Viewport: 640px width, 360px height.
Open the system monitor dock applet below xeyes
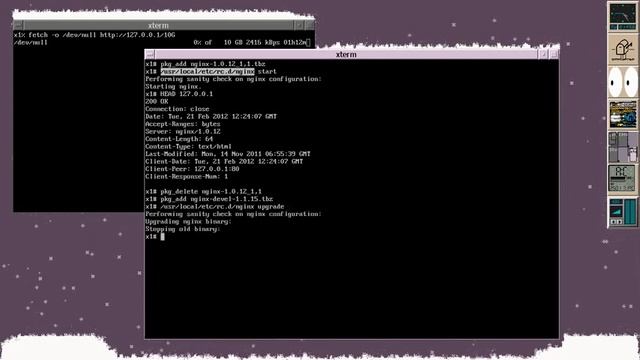coord(622,114)
